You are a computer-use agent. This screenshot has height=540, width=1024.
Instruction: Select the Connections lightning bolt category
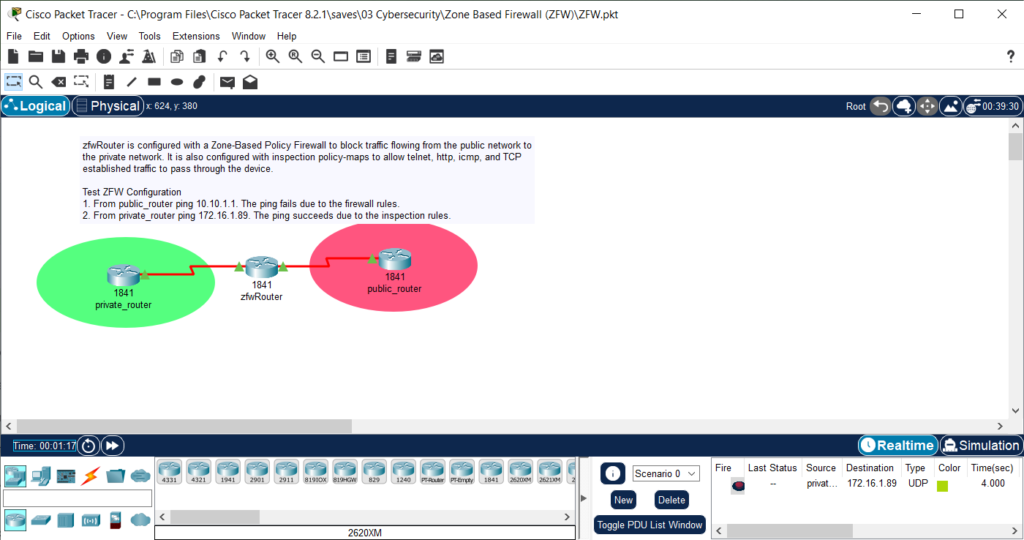click(90, 476)
